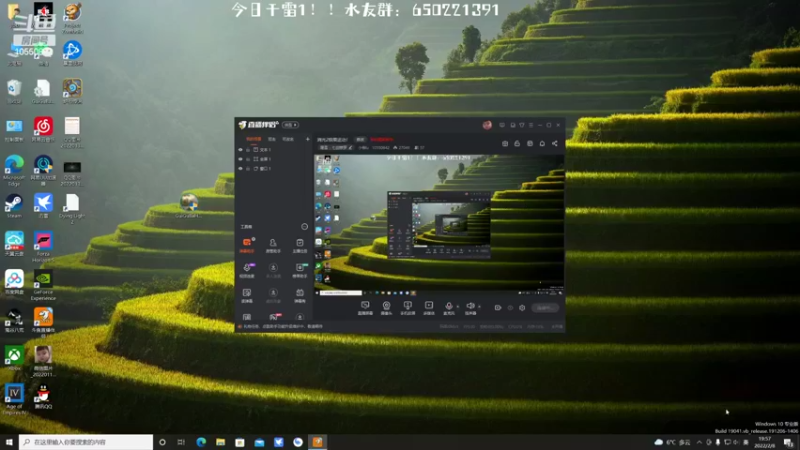The width and height of the screenshot is (800, 450).
Task: Open the orange highlighted toolbox tool
Action: [x=247, y=245]
